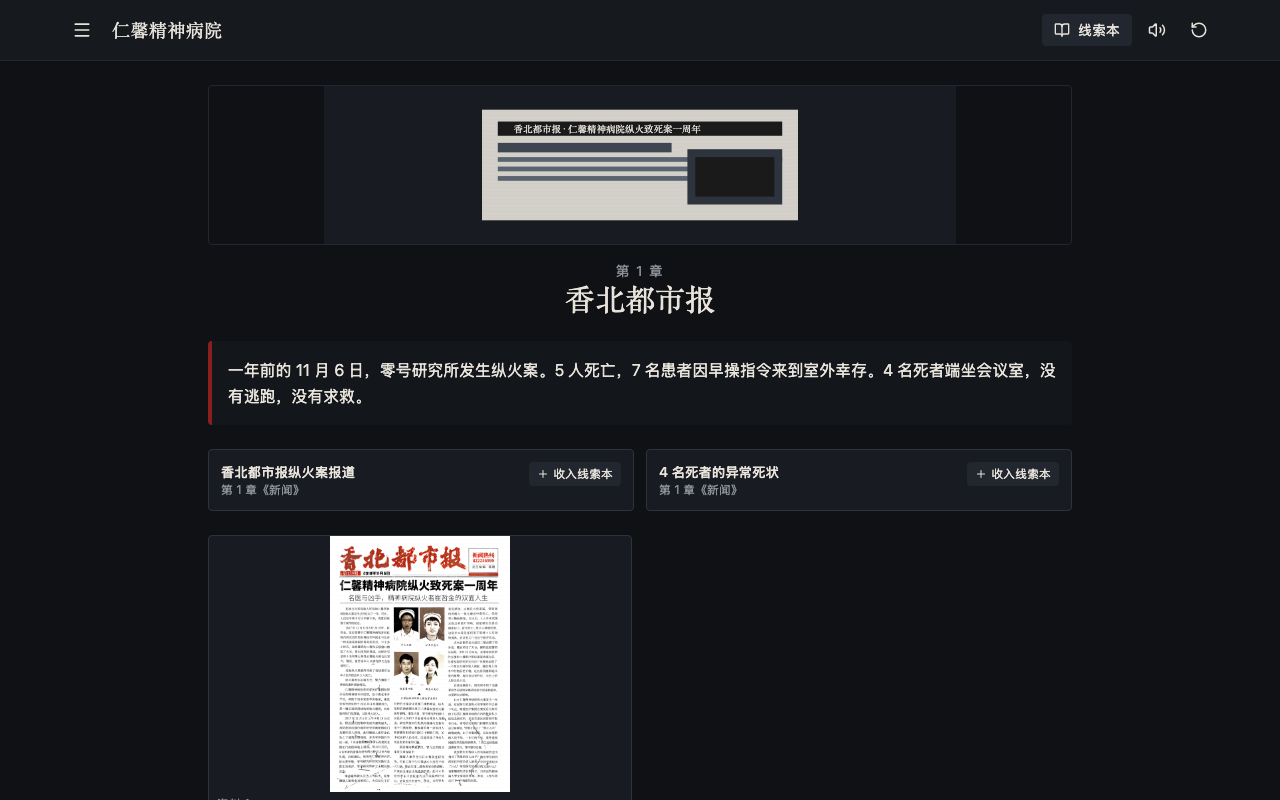Click the 第 1 章《新闻》 subtitle under 香北都市报纵火案报道
The width and height of the screenshot is (1280, 800).
pyautogui.click(x=261, y=490)
